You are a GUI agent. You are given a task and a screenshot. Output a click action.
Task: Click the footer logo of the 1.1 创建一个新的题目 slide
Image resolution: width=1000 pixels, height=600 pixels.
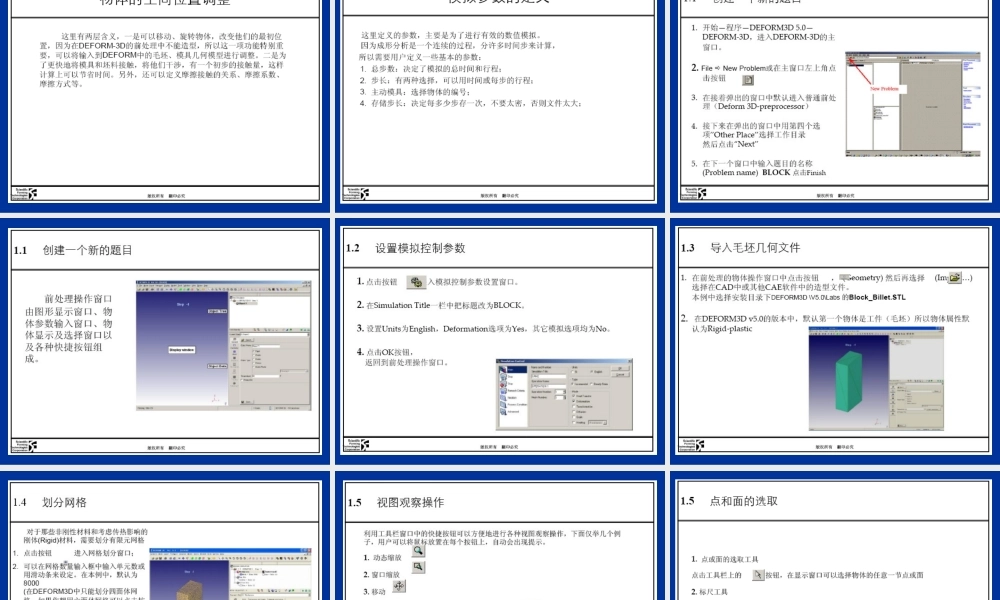pos(24,446)
